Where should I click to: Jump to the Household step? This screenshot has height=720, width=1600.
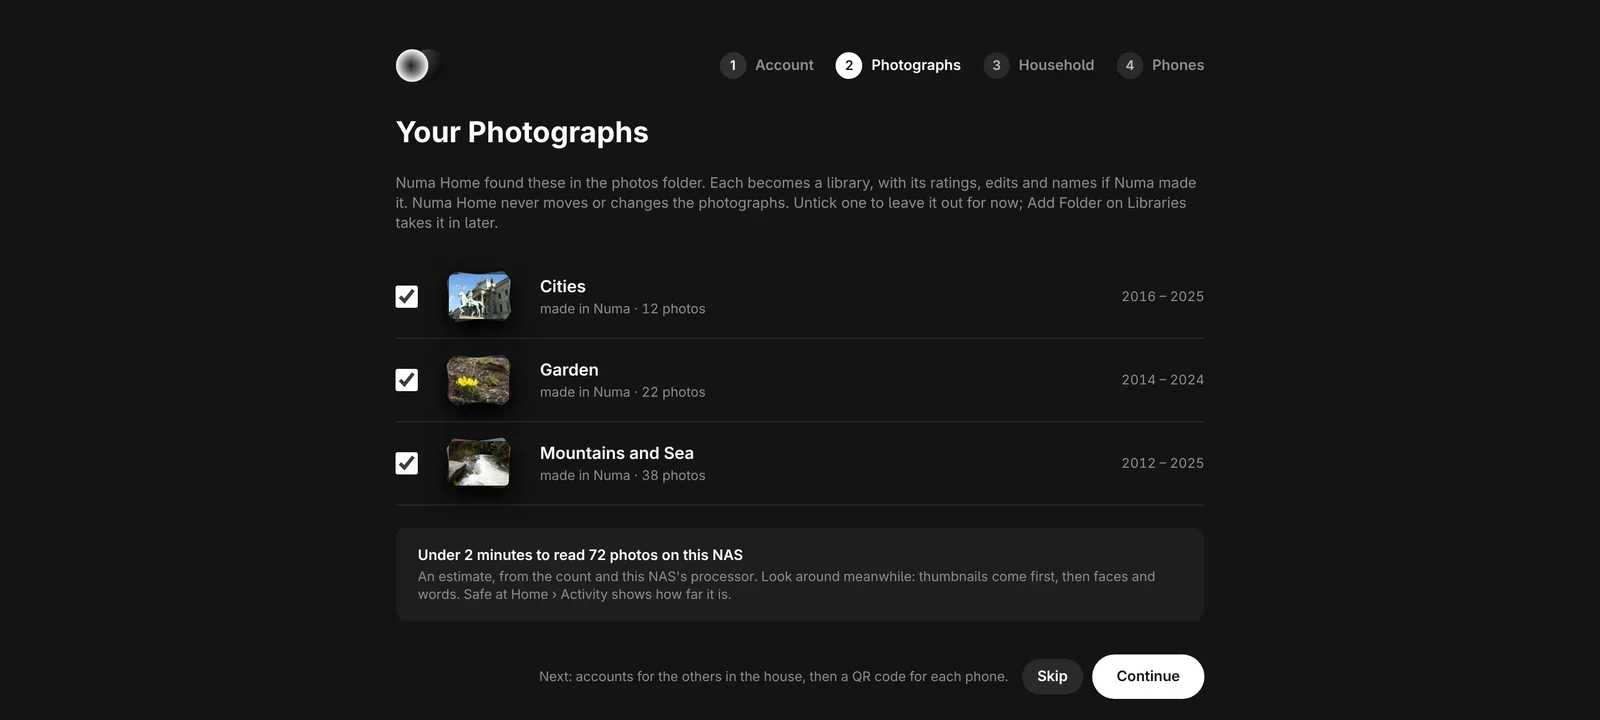1039,65
